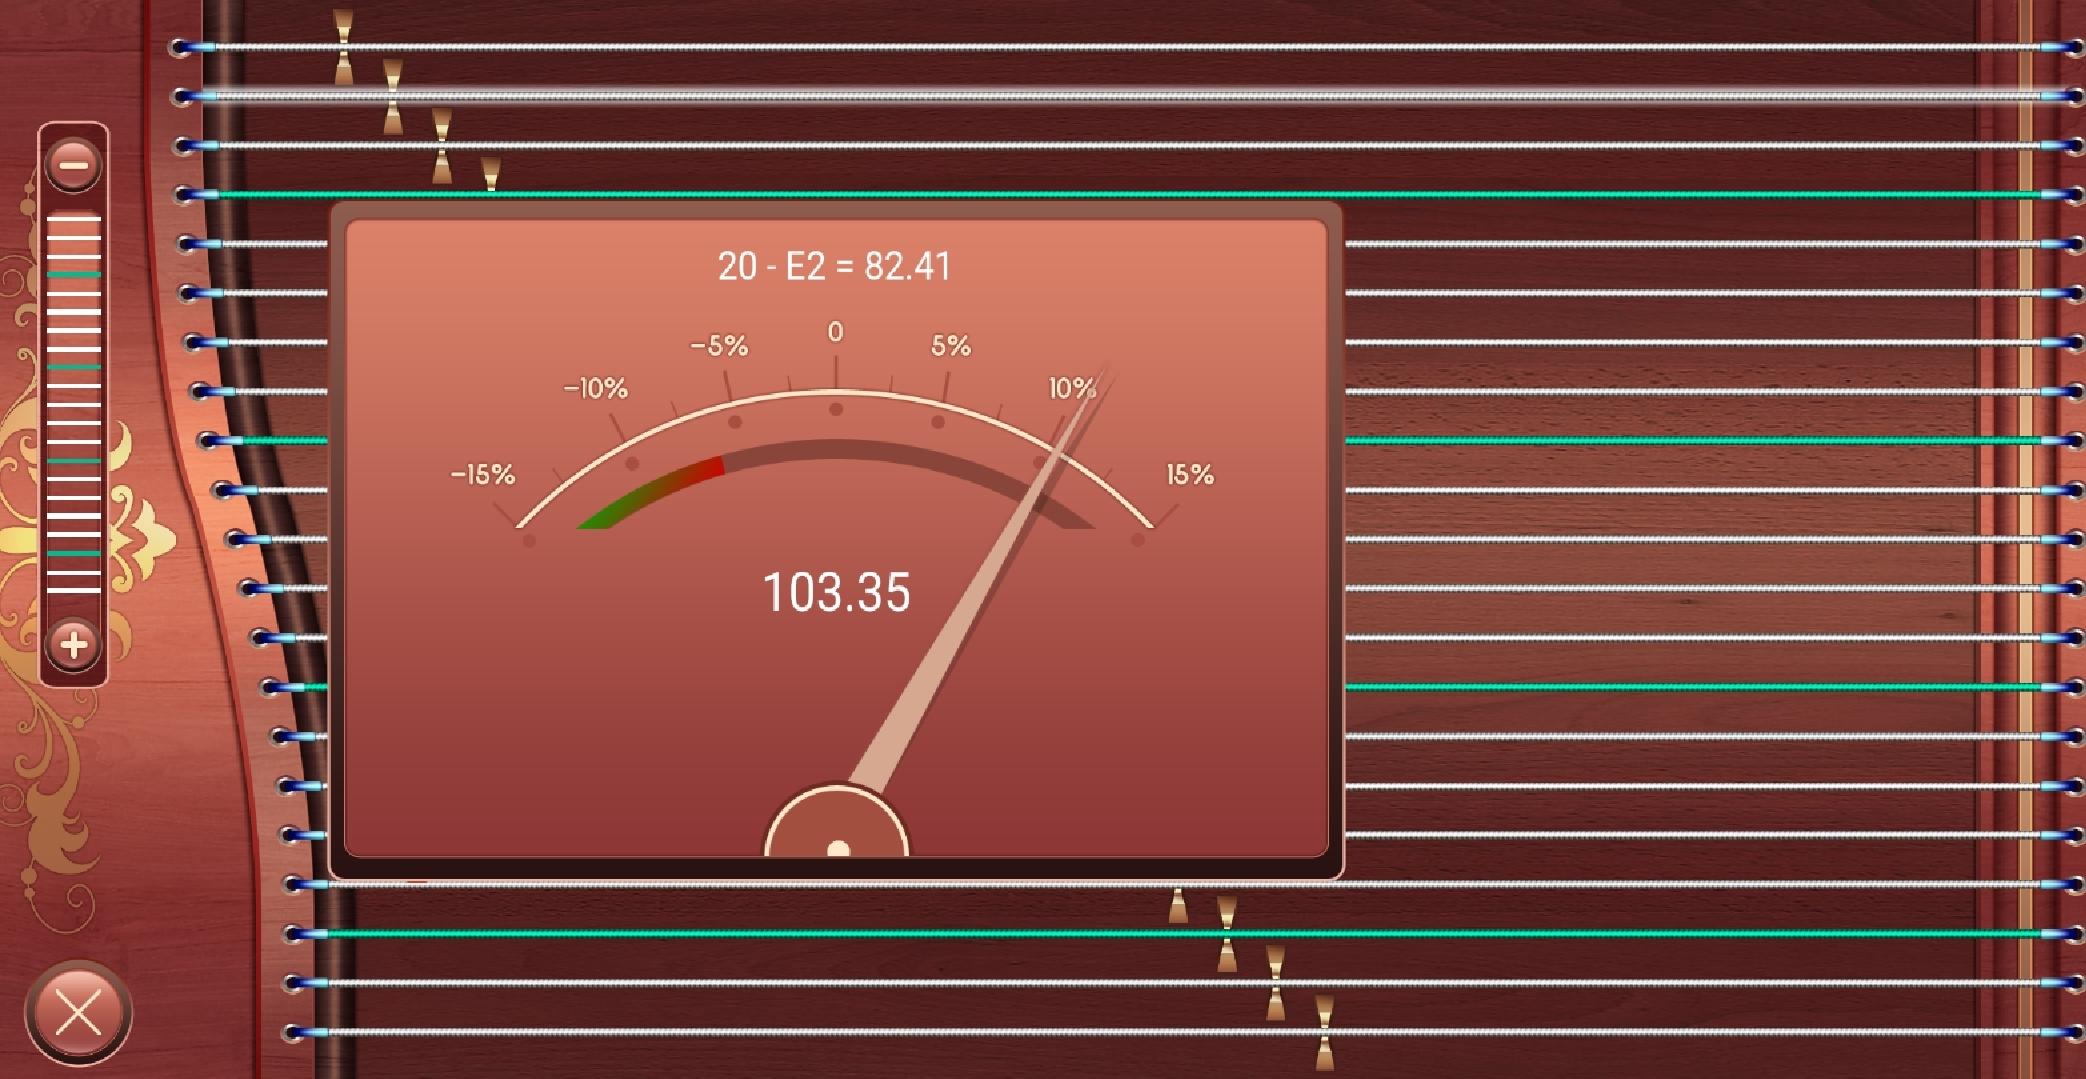
Task: Click the 0 mark on the tuner gauge
Action: click(835, 332)
